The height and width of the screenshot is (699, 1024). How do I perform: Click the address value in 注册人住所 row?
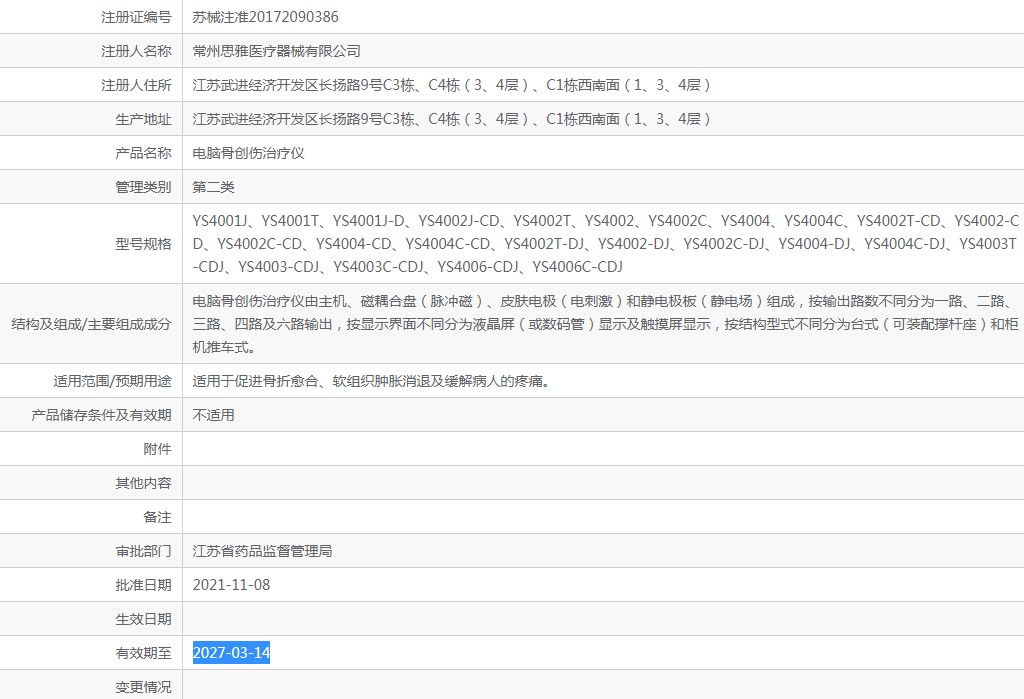(451, 85)
